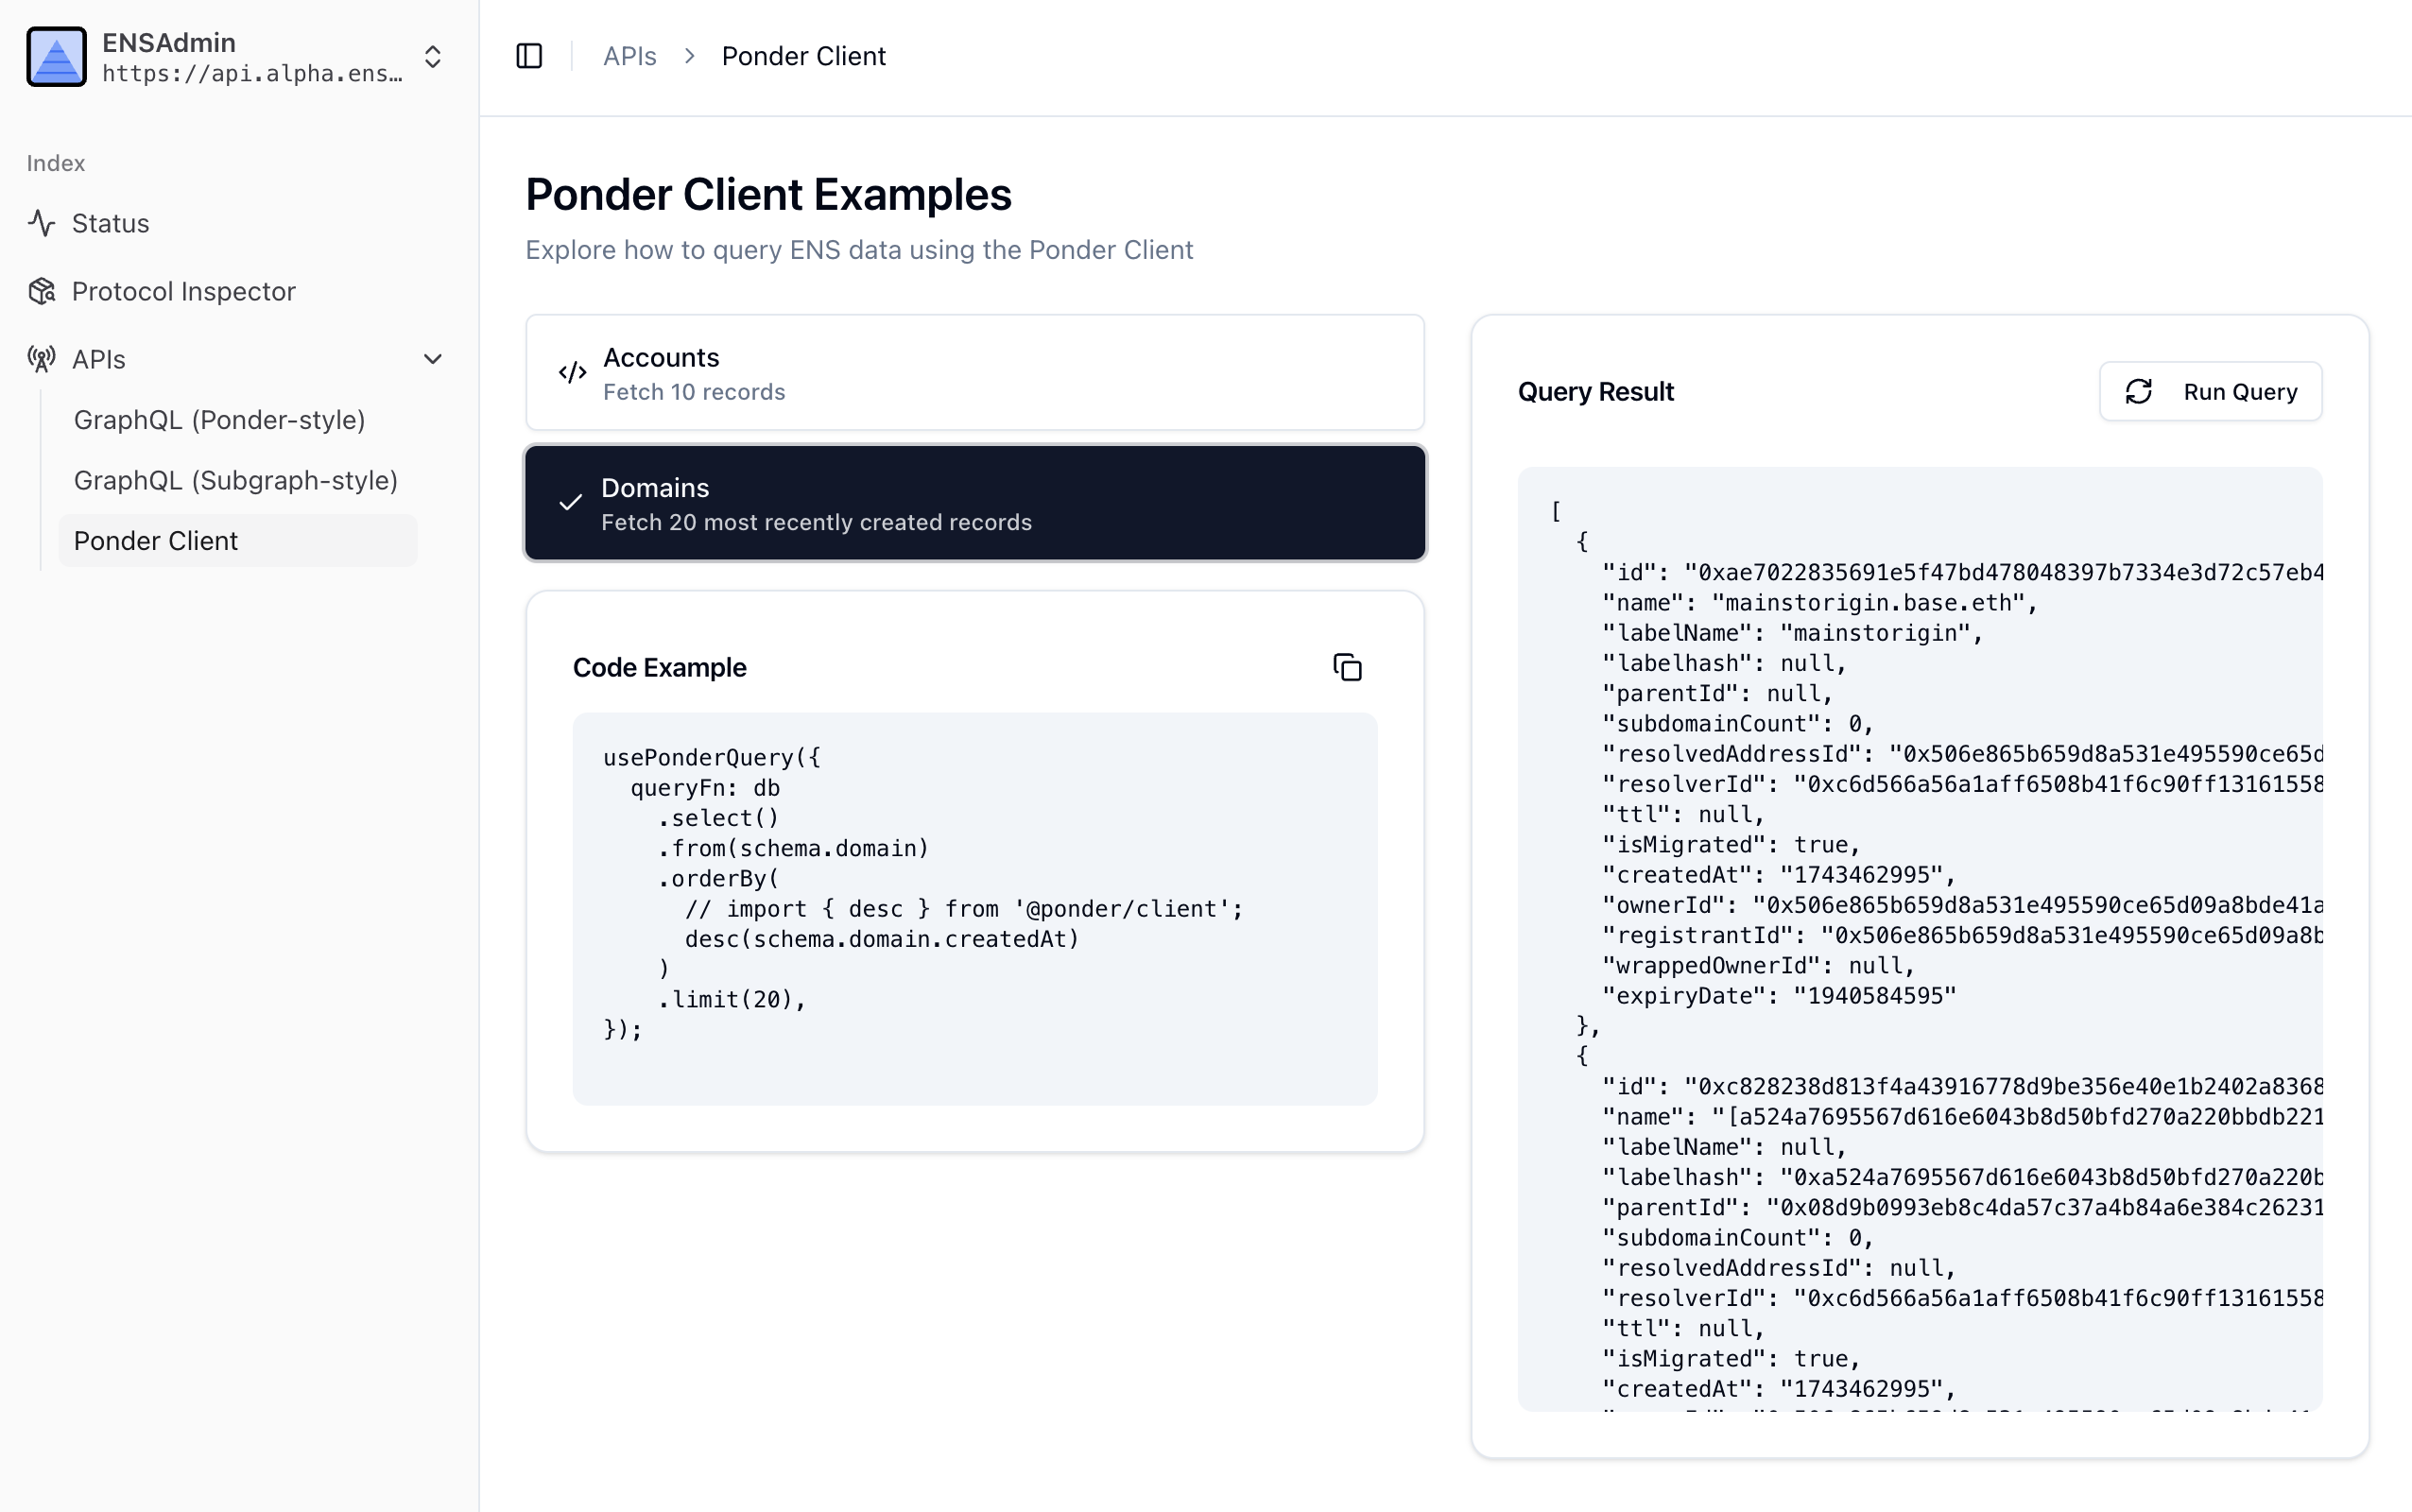Click the Ponder Client Examples title
Viewport: 2412px width, 1512px height.
[768, 194]
